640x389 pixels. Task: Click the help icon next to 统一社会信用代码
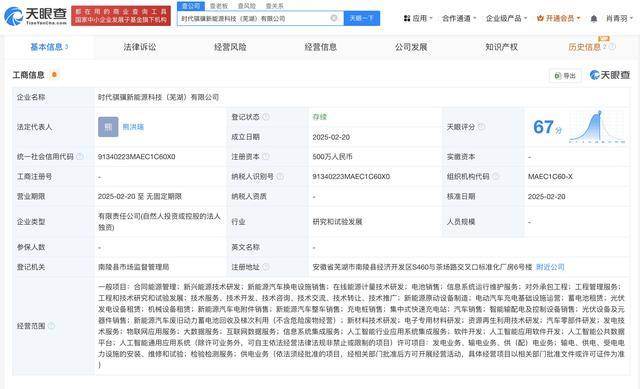pos(80,156)
